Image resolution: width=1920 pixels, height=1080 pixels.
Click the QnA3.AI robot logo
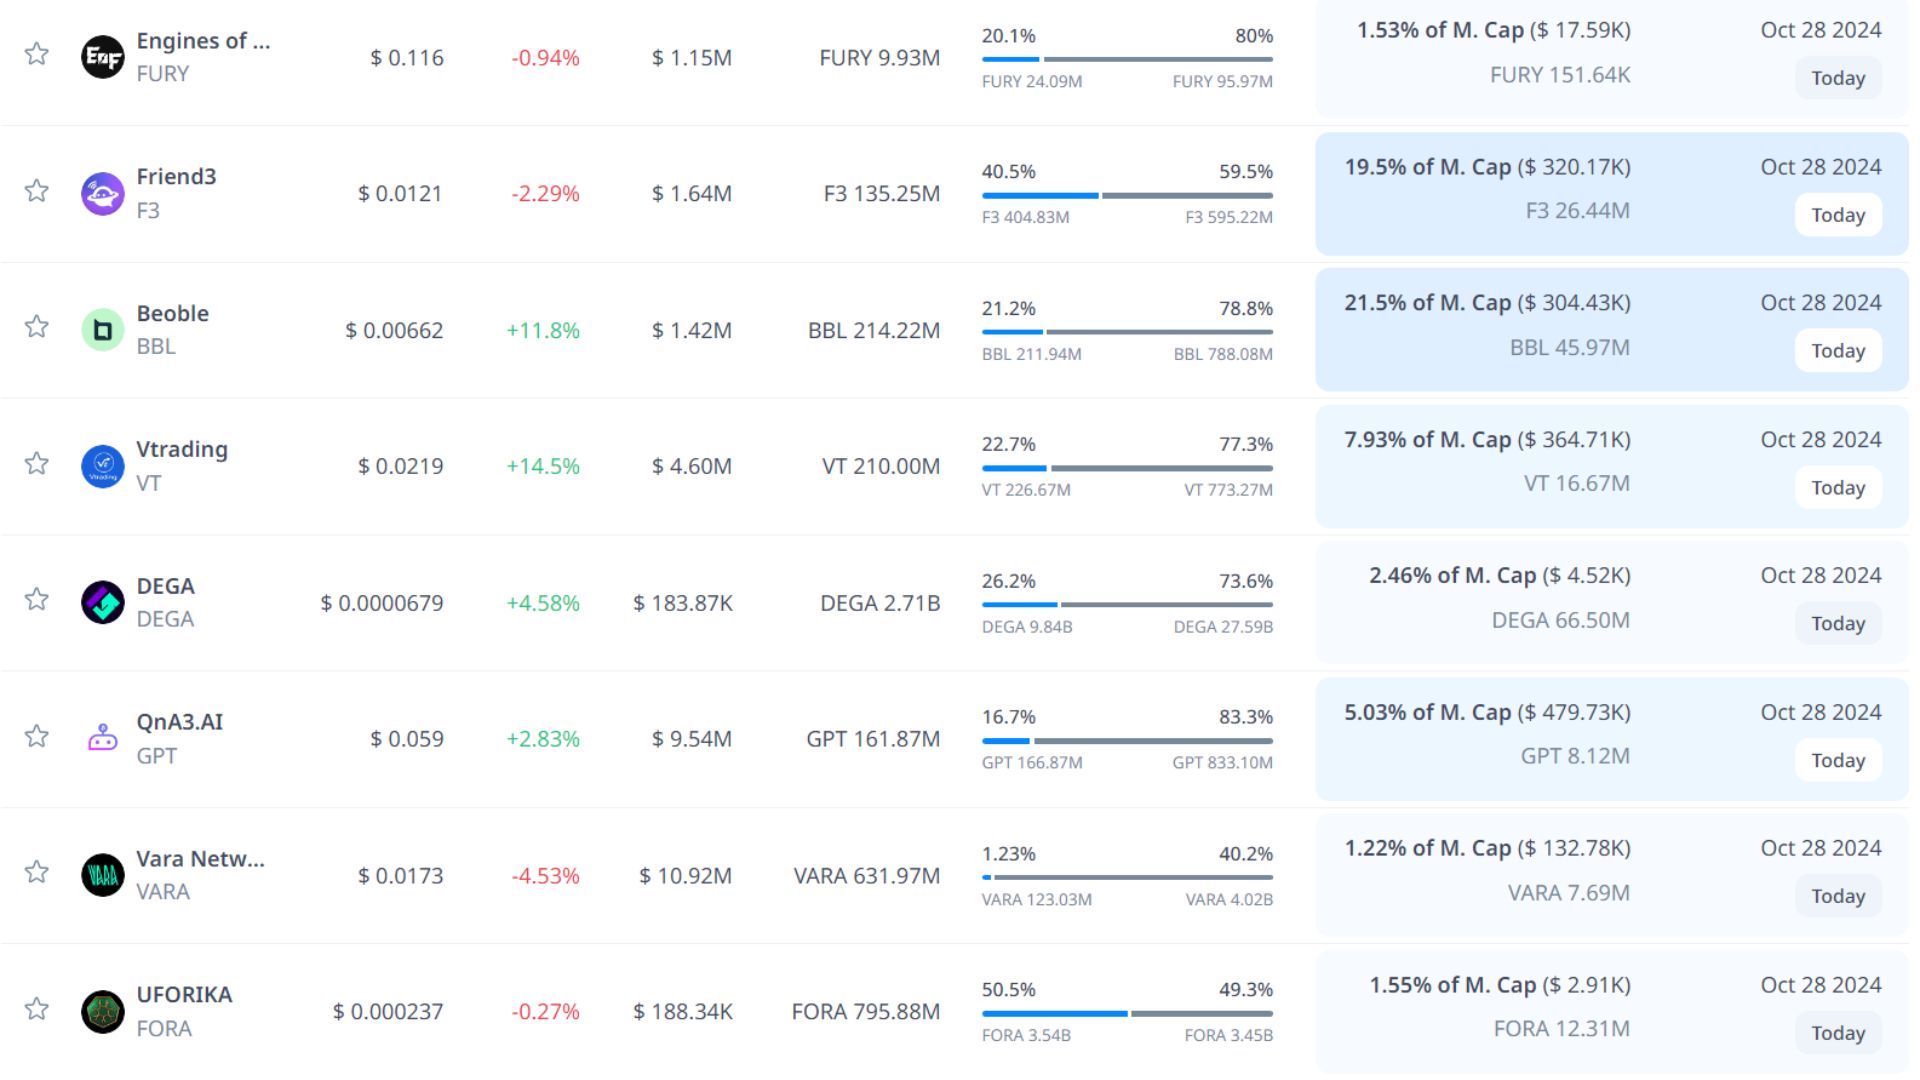coord(102,738)
